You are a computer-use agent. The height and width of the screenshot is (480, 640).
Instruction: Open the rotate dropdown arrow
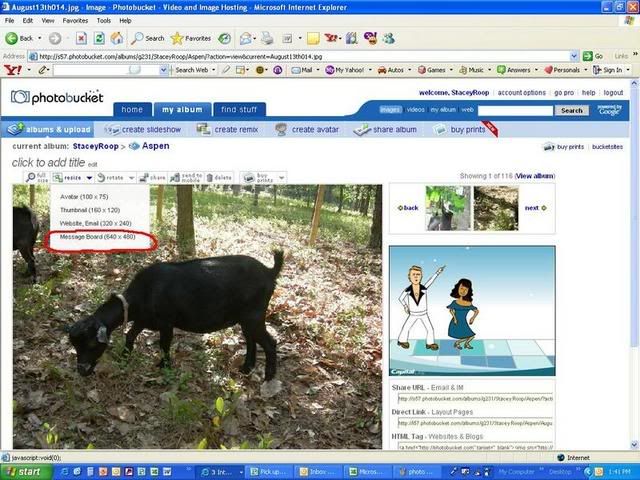click(131, 178)
